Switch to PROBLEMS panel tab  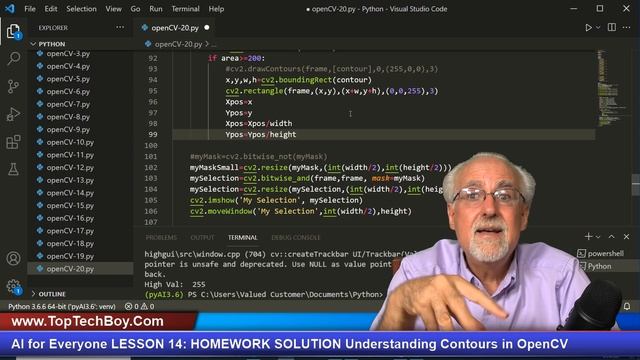coord(161,237)
